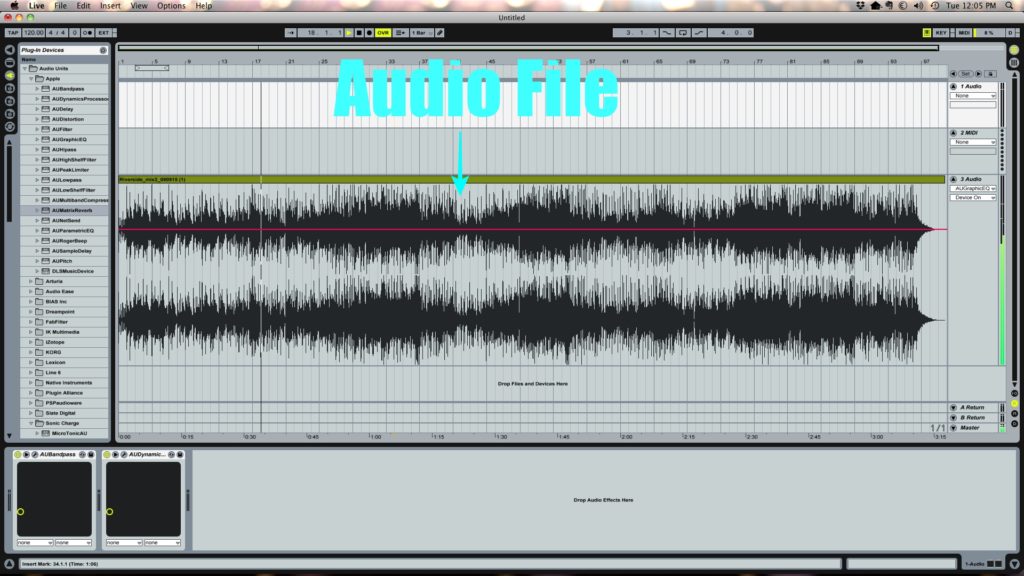Open the Insert menu

(x=110, y=5)
